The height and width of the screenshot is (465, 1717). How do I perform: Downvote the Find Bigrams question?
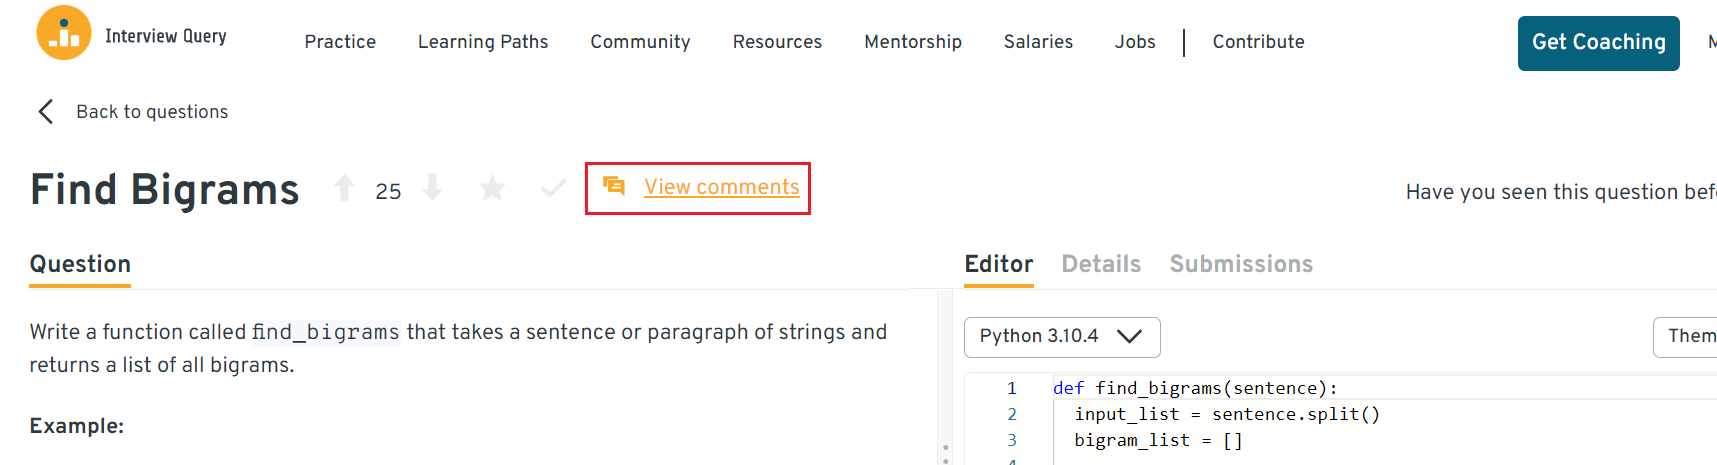[x=432, y=188]
